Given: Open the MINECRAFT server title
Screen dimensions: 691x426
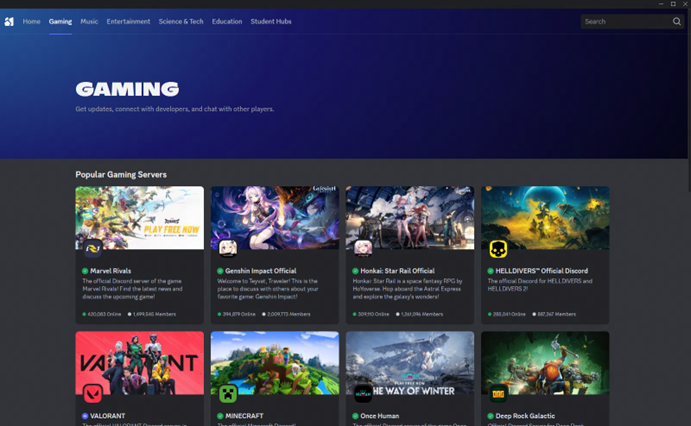Looking at the screenshot, I should pos(244,416).
